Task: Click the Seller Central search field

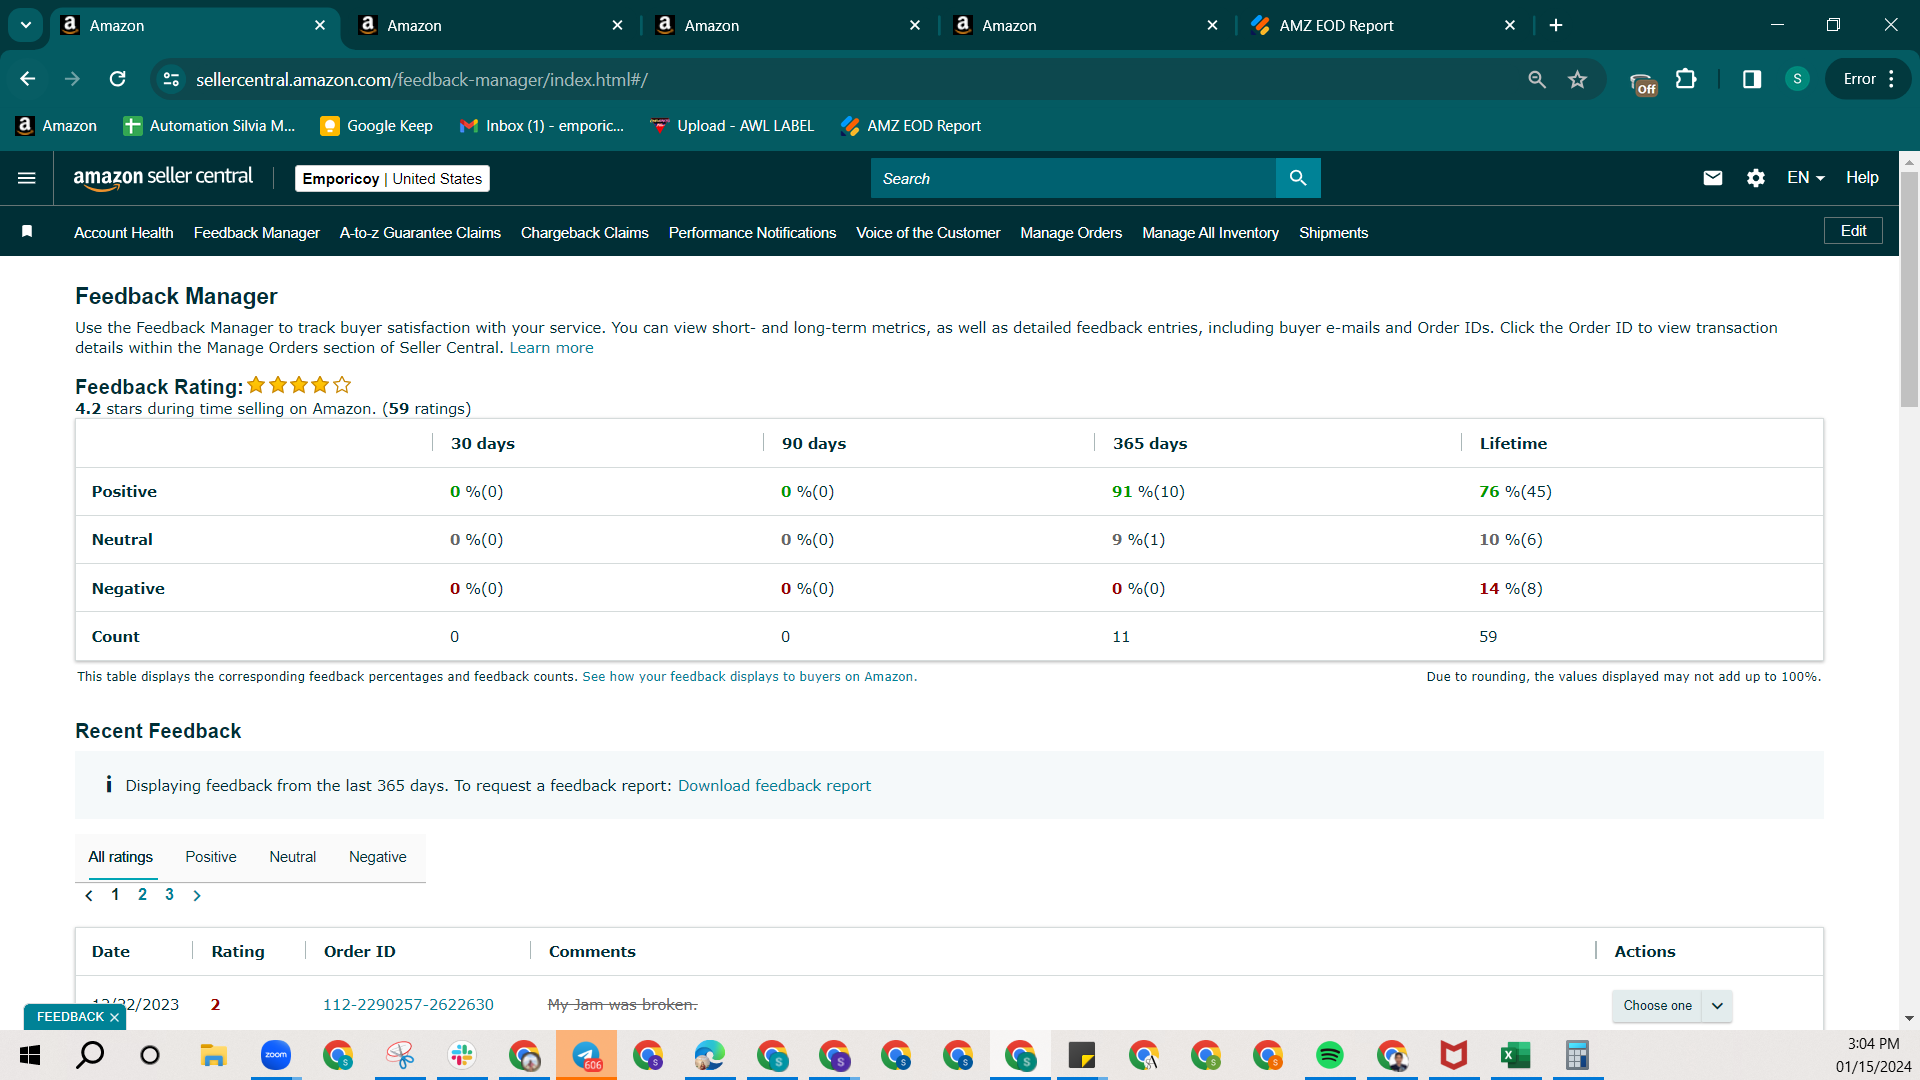Action: tap(1073, 178)
